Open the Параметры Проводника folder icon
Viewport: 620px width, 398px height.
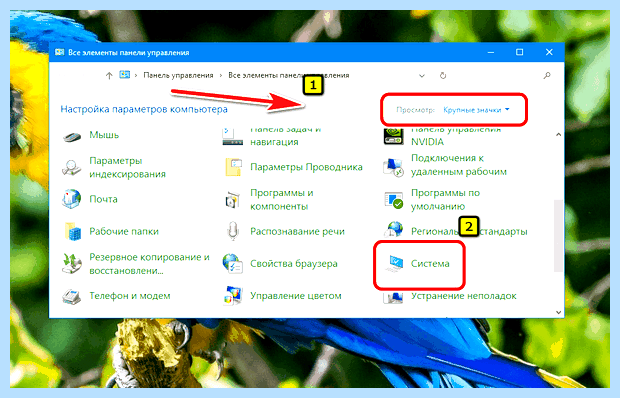(233, 167)
